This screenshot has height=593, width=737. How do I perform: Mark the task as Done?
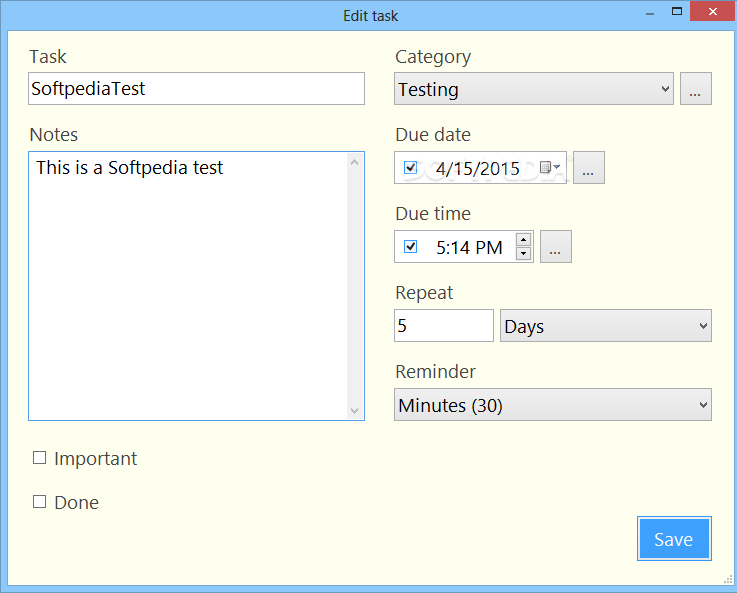click(x=39, y=502)
